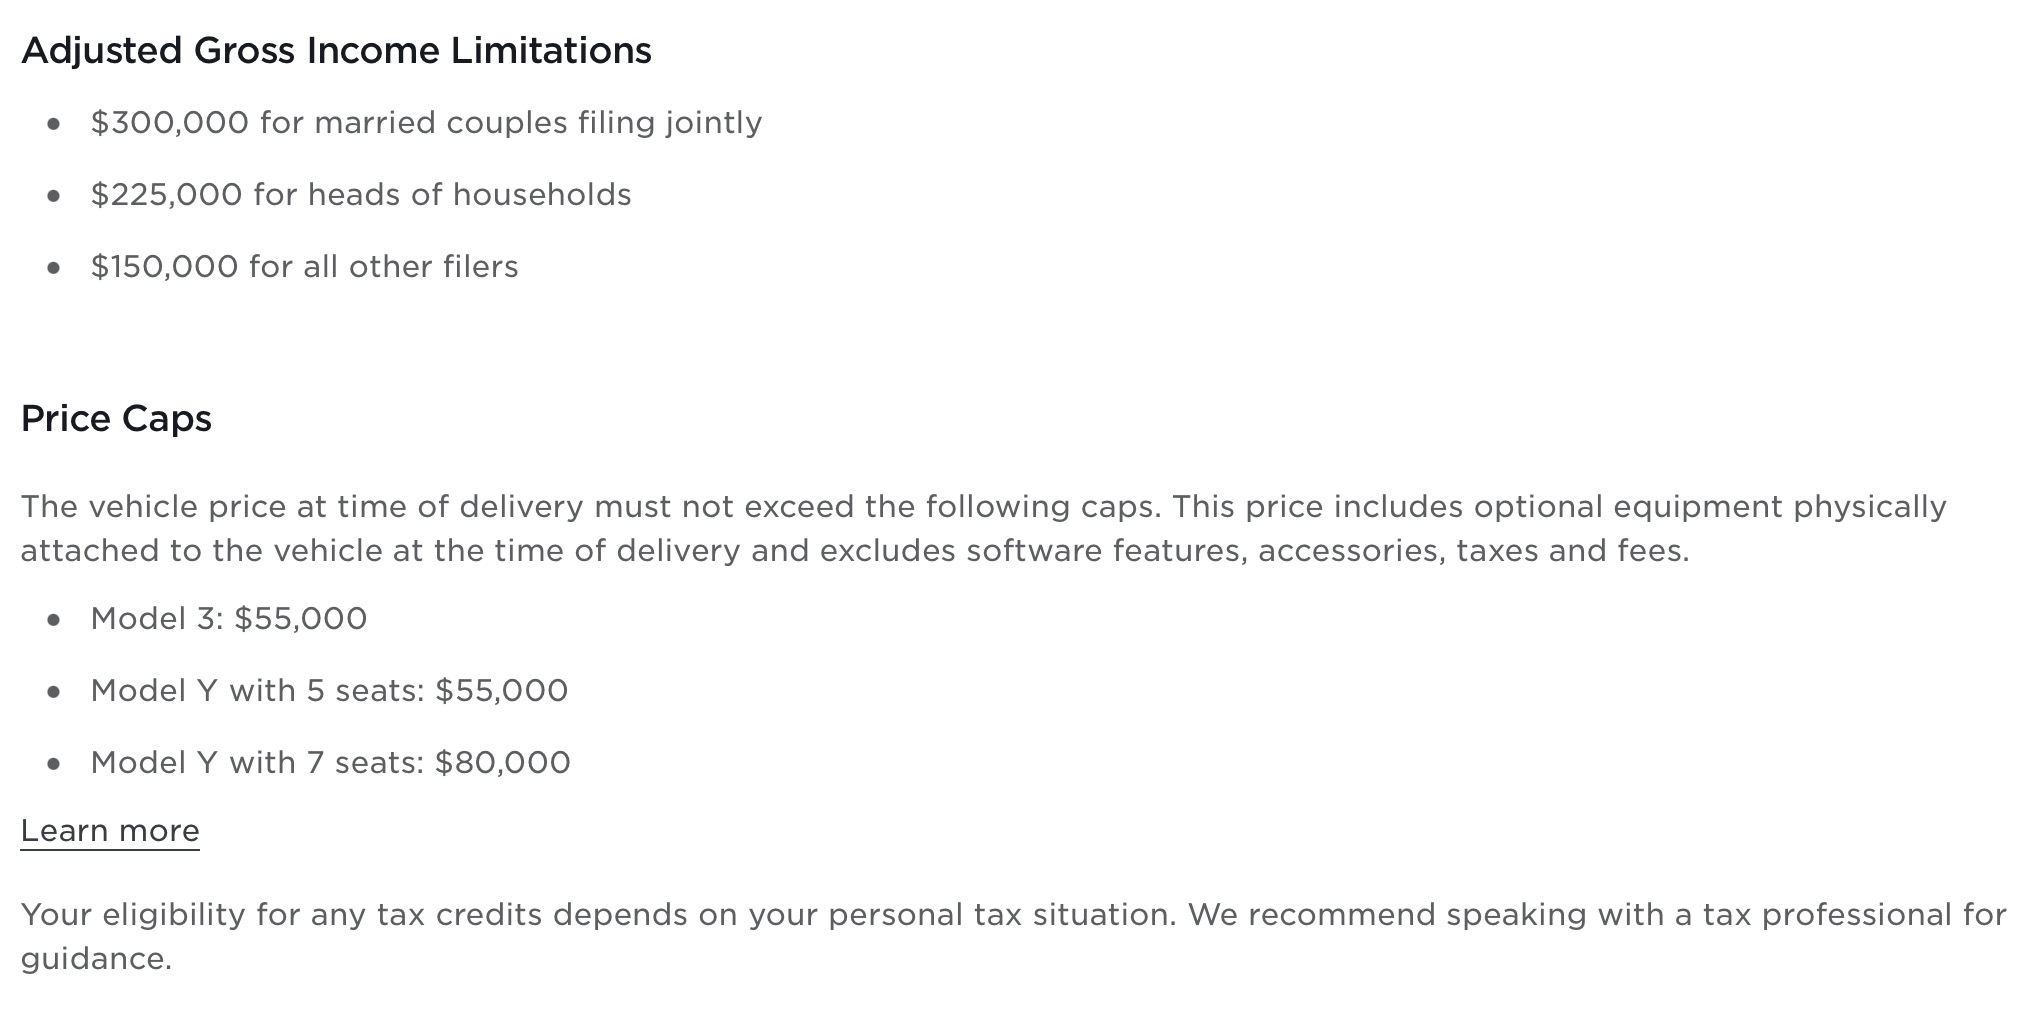
Task: Click the bullet point beside $300,000
Action: (54, 123)
